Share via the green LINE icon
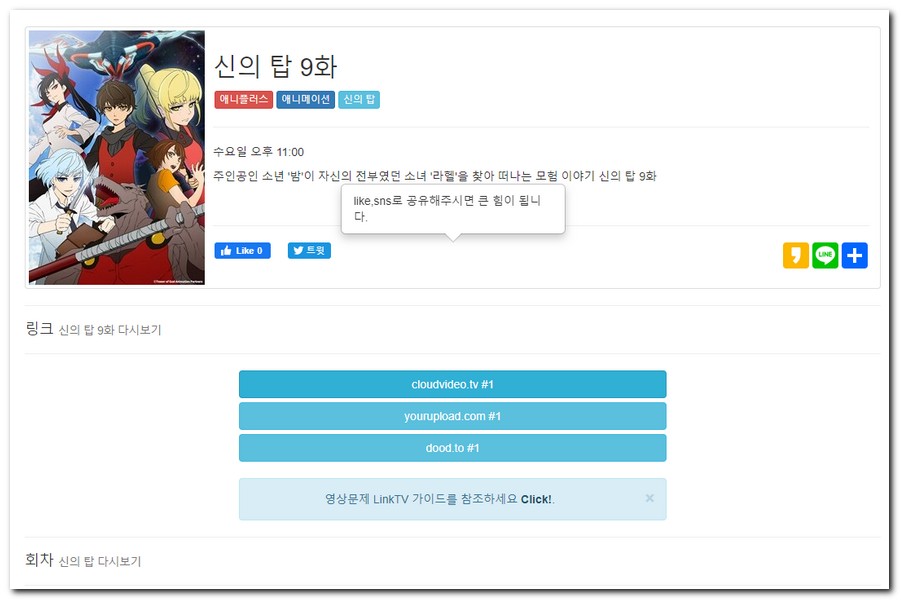 [825, 255]
